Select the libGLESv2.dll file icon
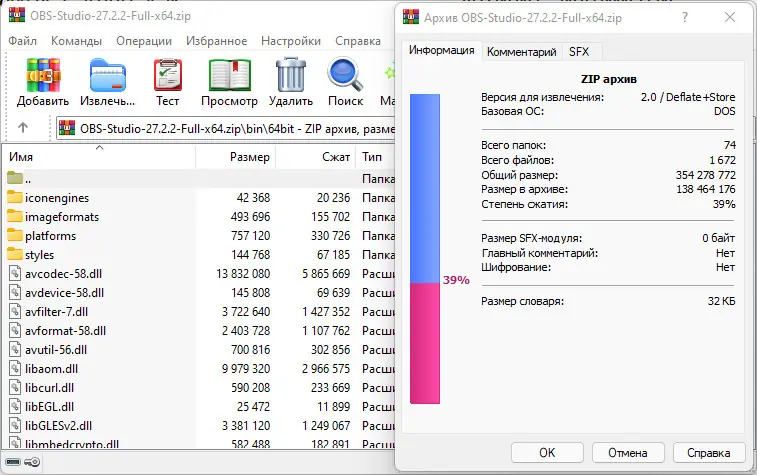The height and width of the screenshot is (475, 757). coord(15,425)
